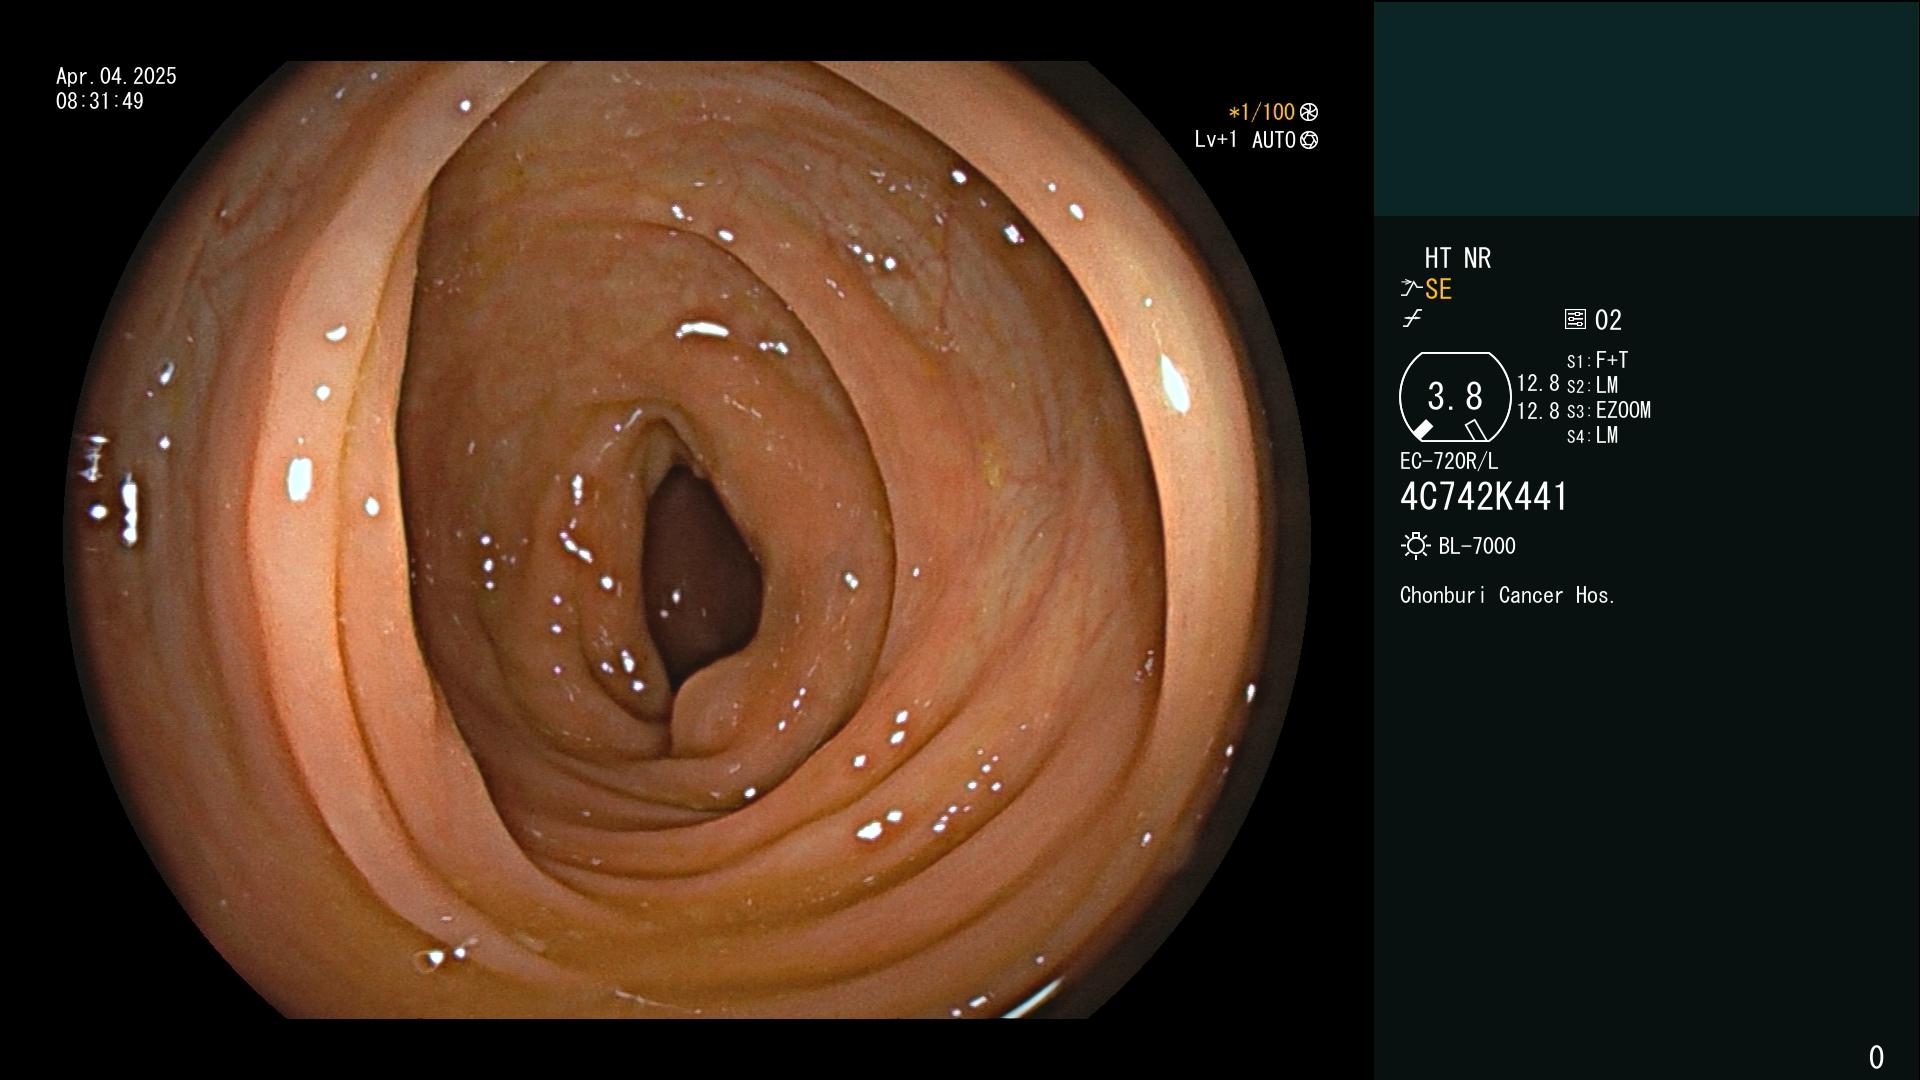1920x1080 pixels.
Task: Click the light source icon beside BL-7000
Action: click(1416, 546)
